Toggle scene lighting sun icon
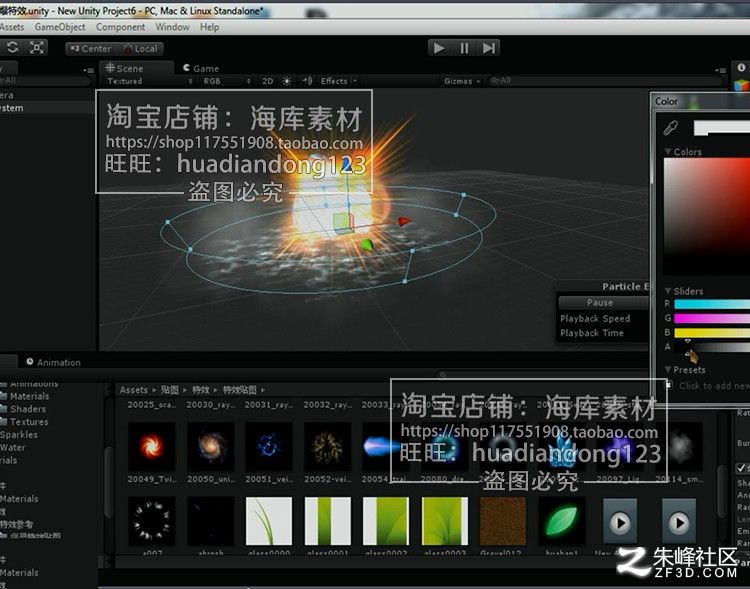Screen dimensions: 750x589 coord(287,81)
